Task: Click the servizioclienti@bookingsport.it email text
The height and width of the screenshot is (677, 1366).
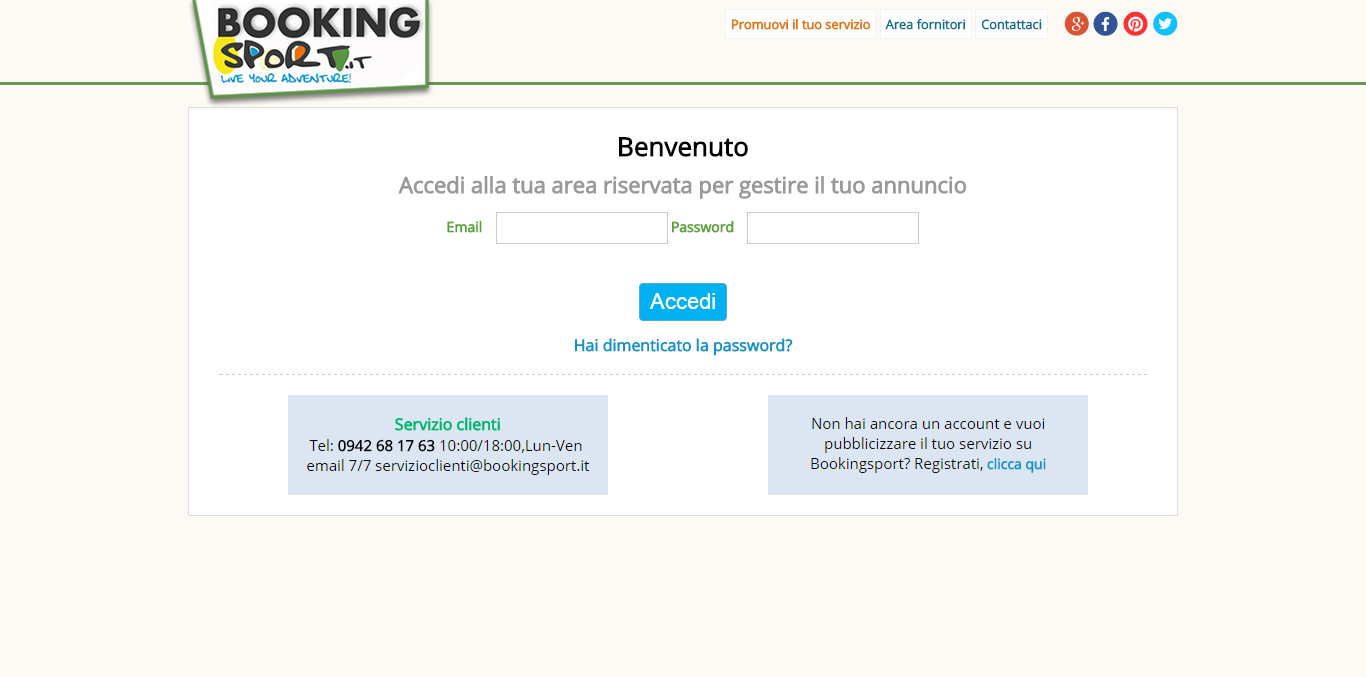Action: point(482,466)
